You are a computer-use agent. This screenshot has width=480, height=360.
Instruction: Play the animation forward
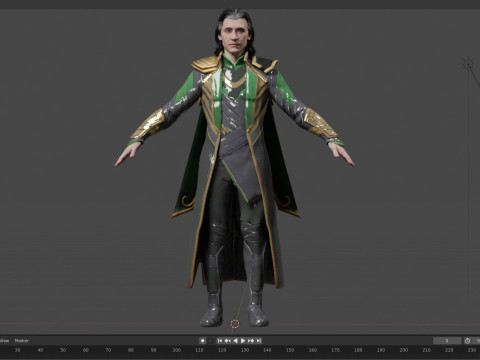pos(243,341)
